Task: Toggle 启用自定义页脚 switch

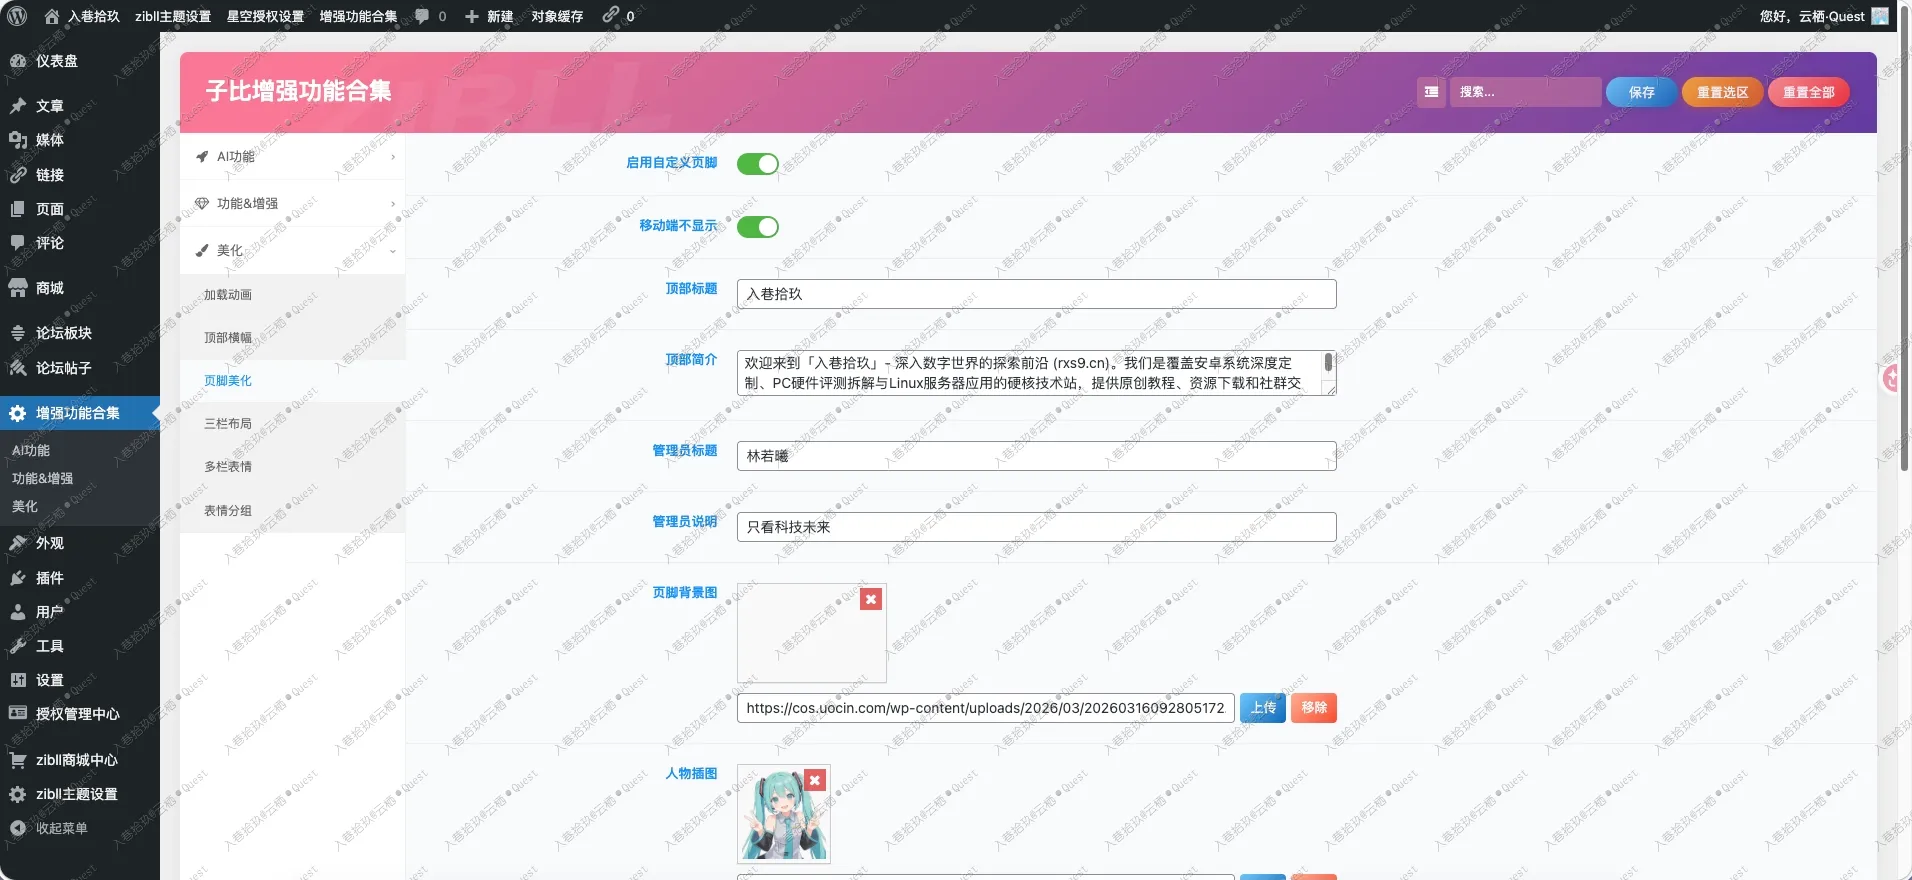Action: click(x=758, y=164)
